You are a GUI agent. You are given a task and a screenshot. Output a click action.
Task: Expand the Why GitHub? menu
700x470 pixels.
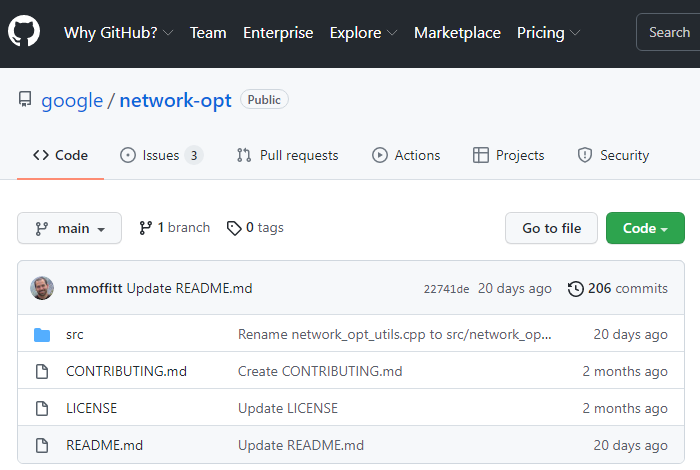click(x=118, y=33)
